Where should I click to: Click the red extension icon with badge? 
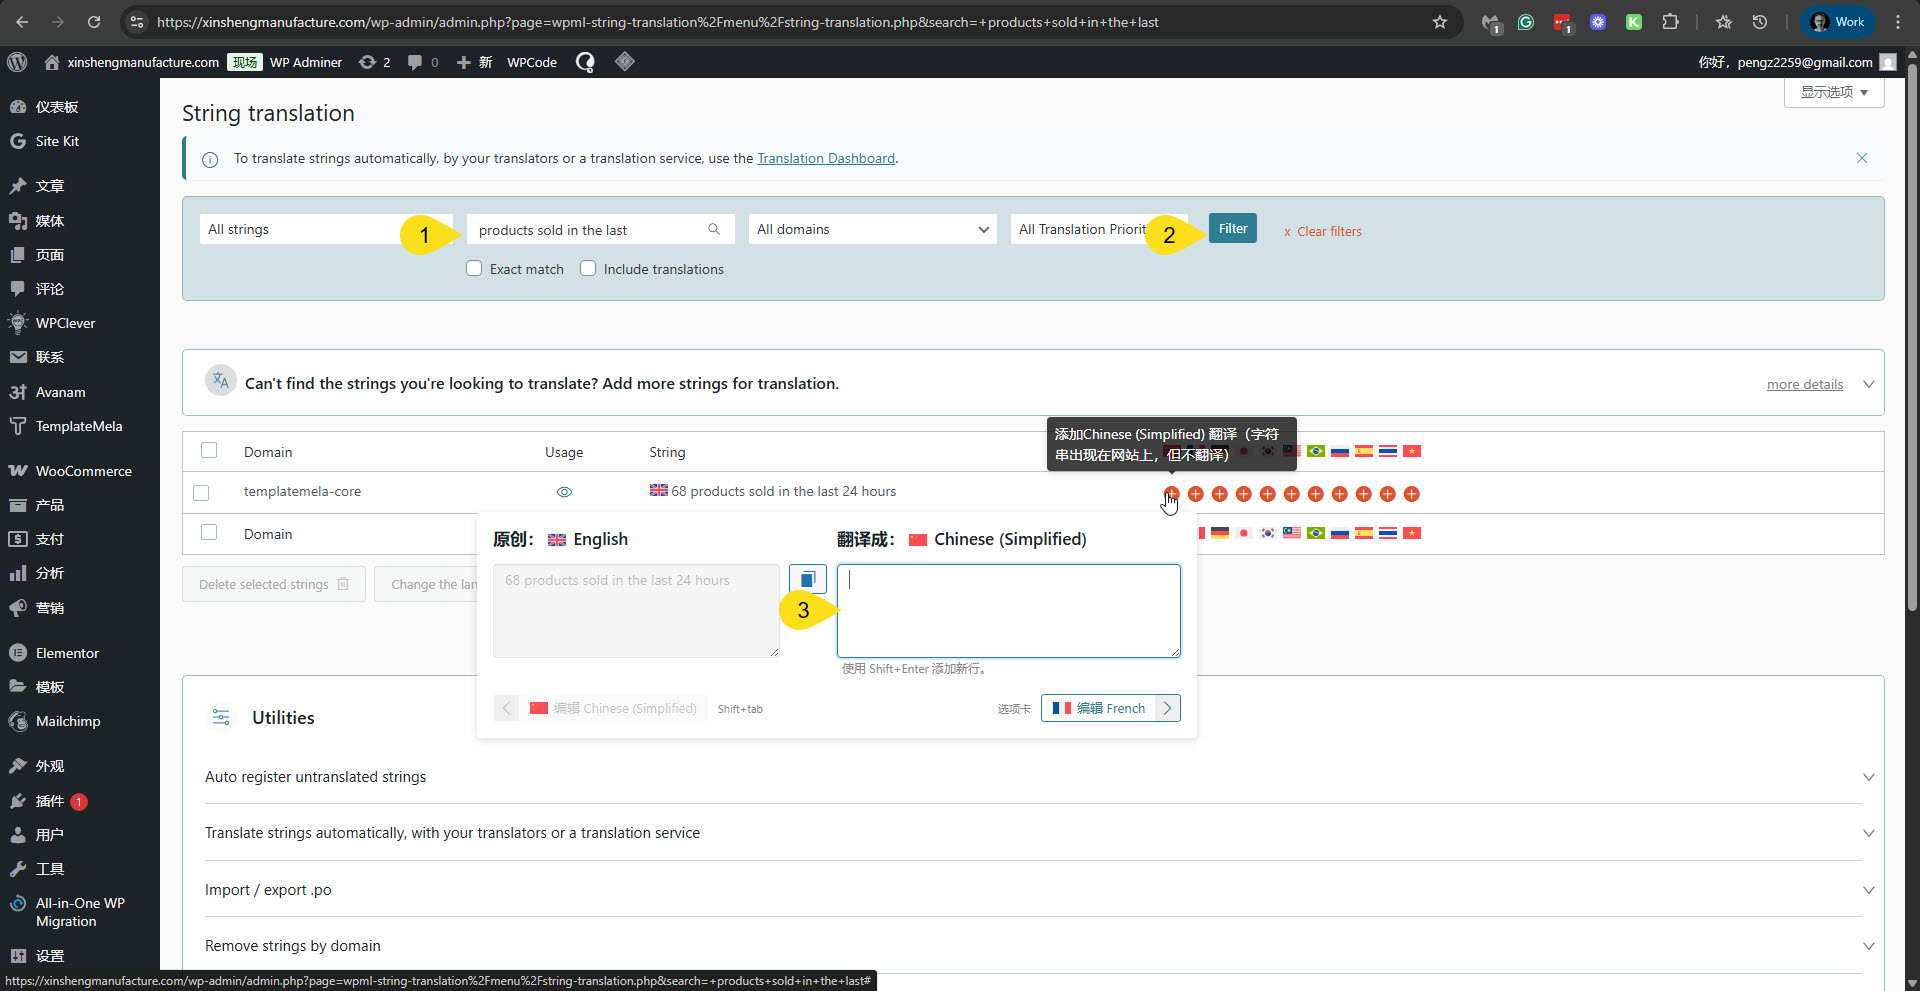(x=1562, y=22)
